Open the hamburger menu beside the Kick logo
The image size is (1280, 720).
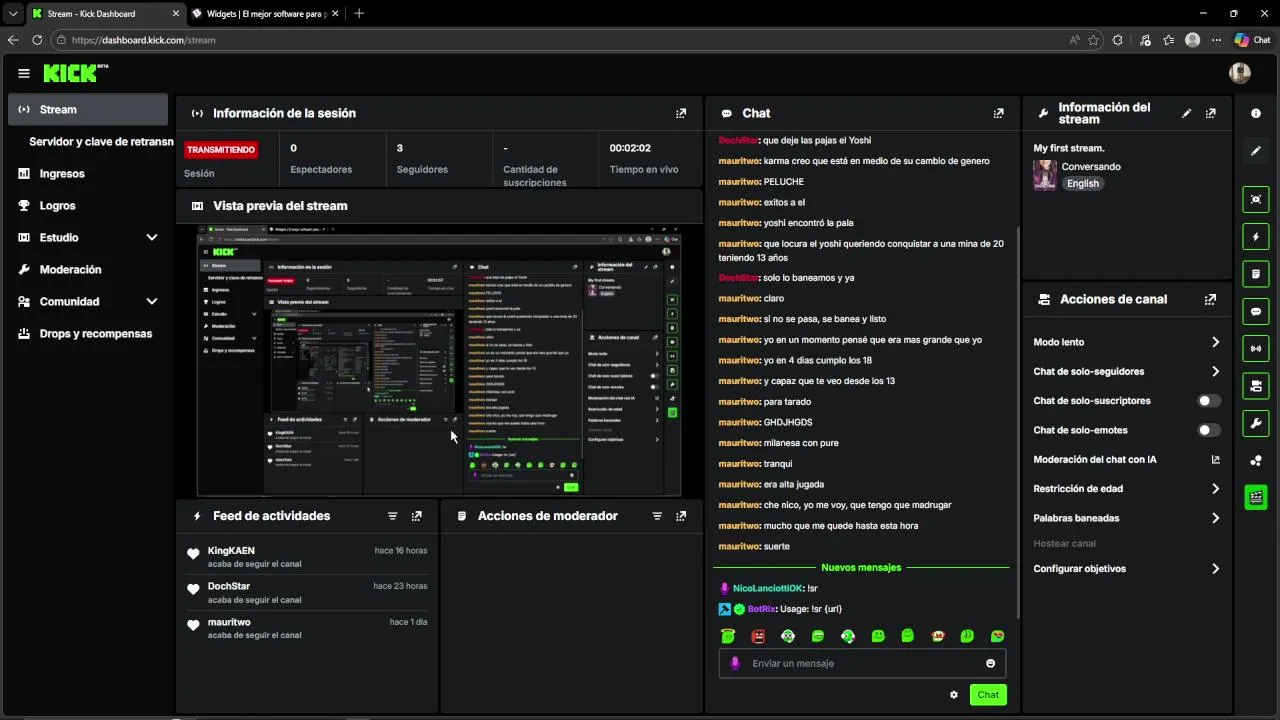[x=24, y=73]
